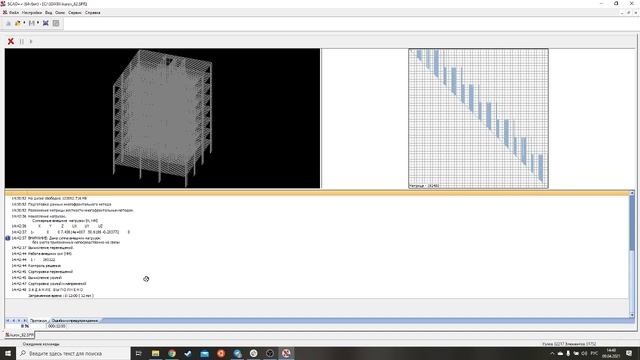Switch the input language indicator
The height and width of the screenshot is (360, 640).
coord(594,353)
